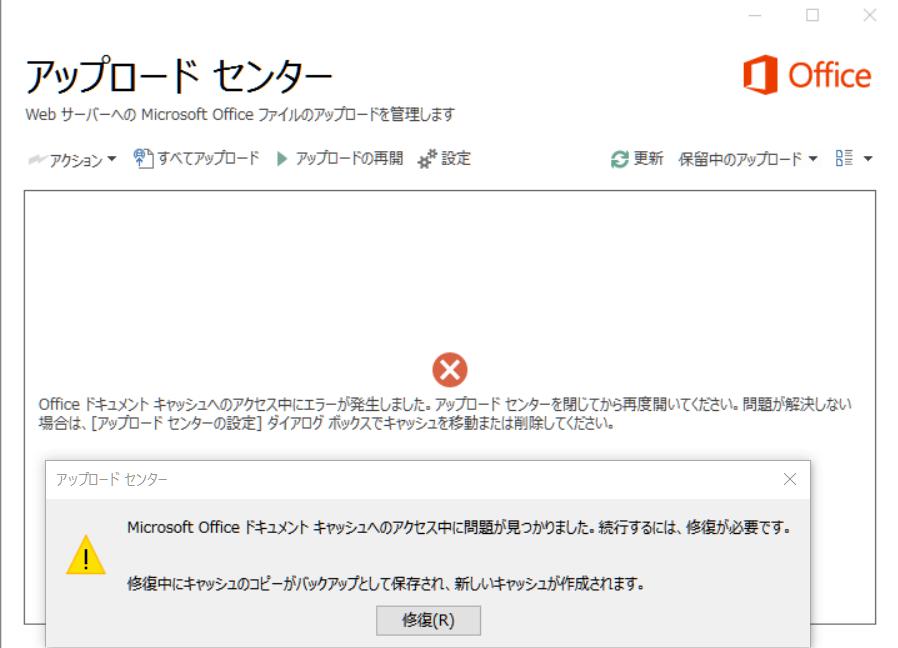
Task: Close the Upload Center main window
Action: pos(870,15)
